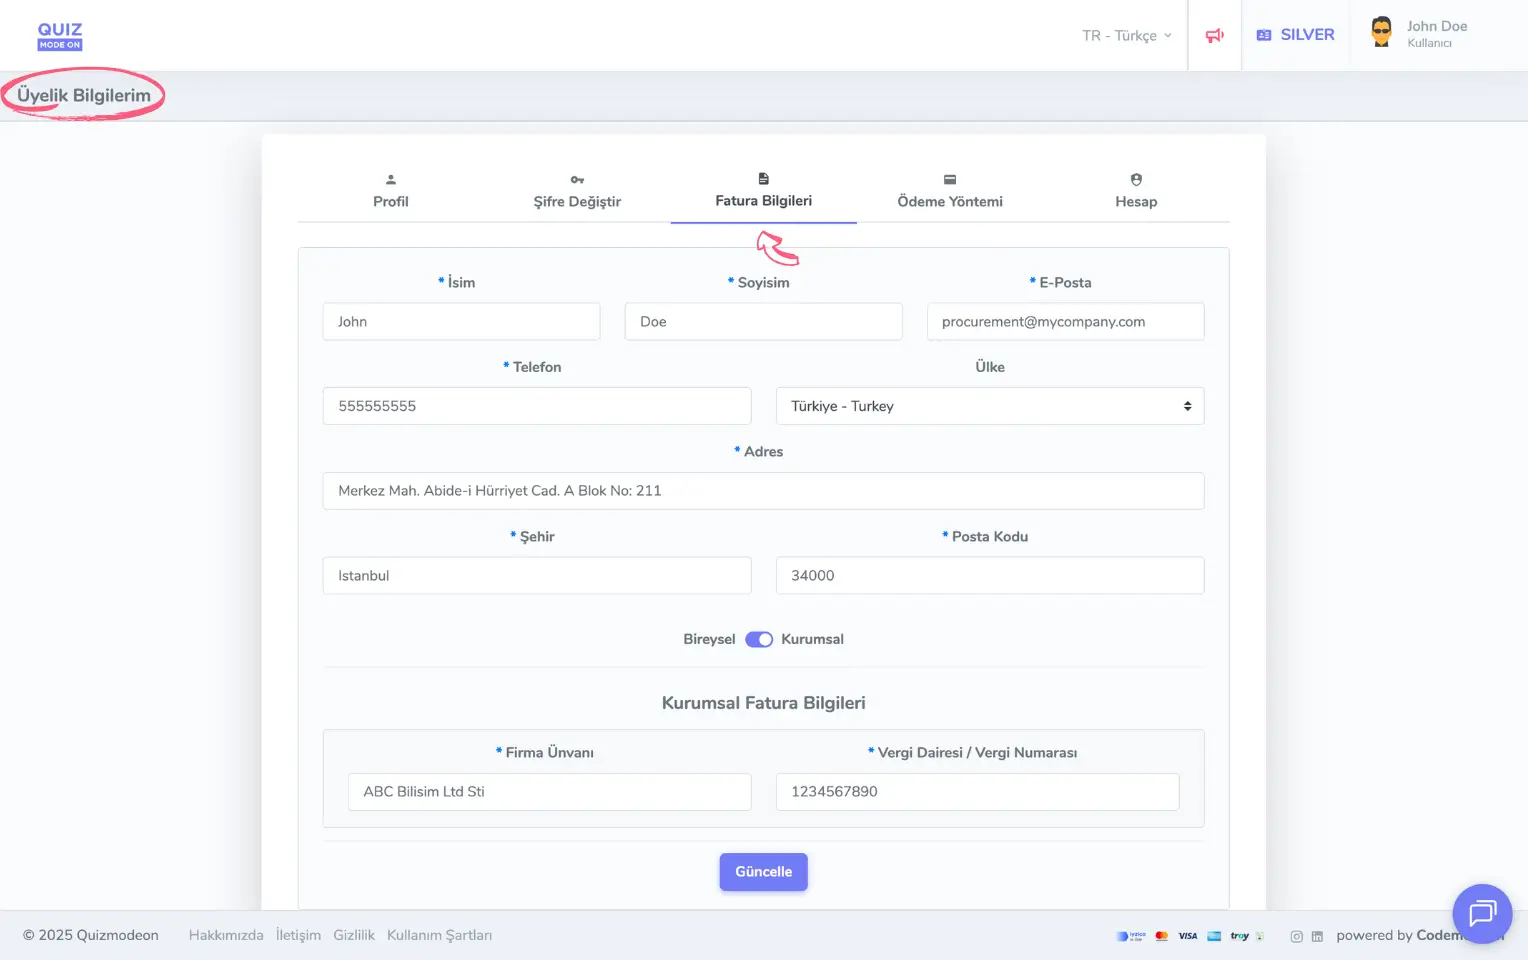This screenshot has height=960, width=1528.
Task: Open the Ülke country dropdown
Action: pyautogui.click(x=989, y=406)
